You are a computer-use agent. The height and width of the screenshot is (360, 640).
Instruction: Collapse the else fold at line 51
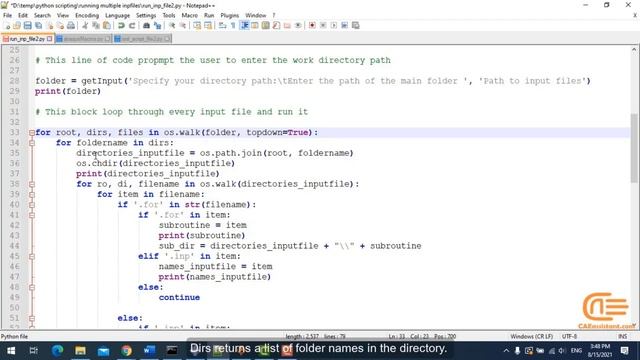point(32,318)
